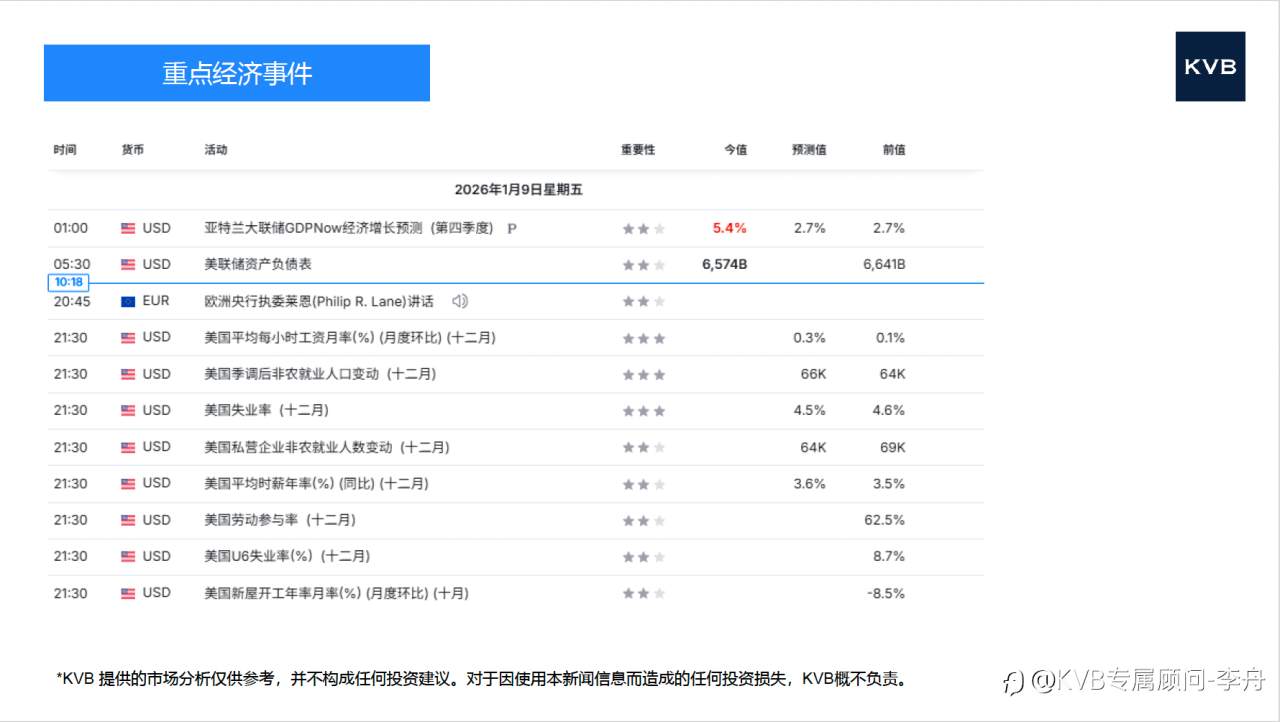Click the 今值 column header

(735, 149)
